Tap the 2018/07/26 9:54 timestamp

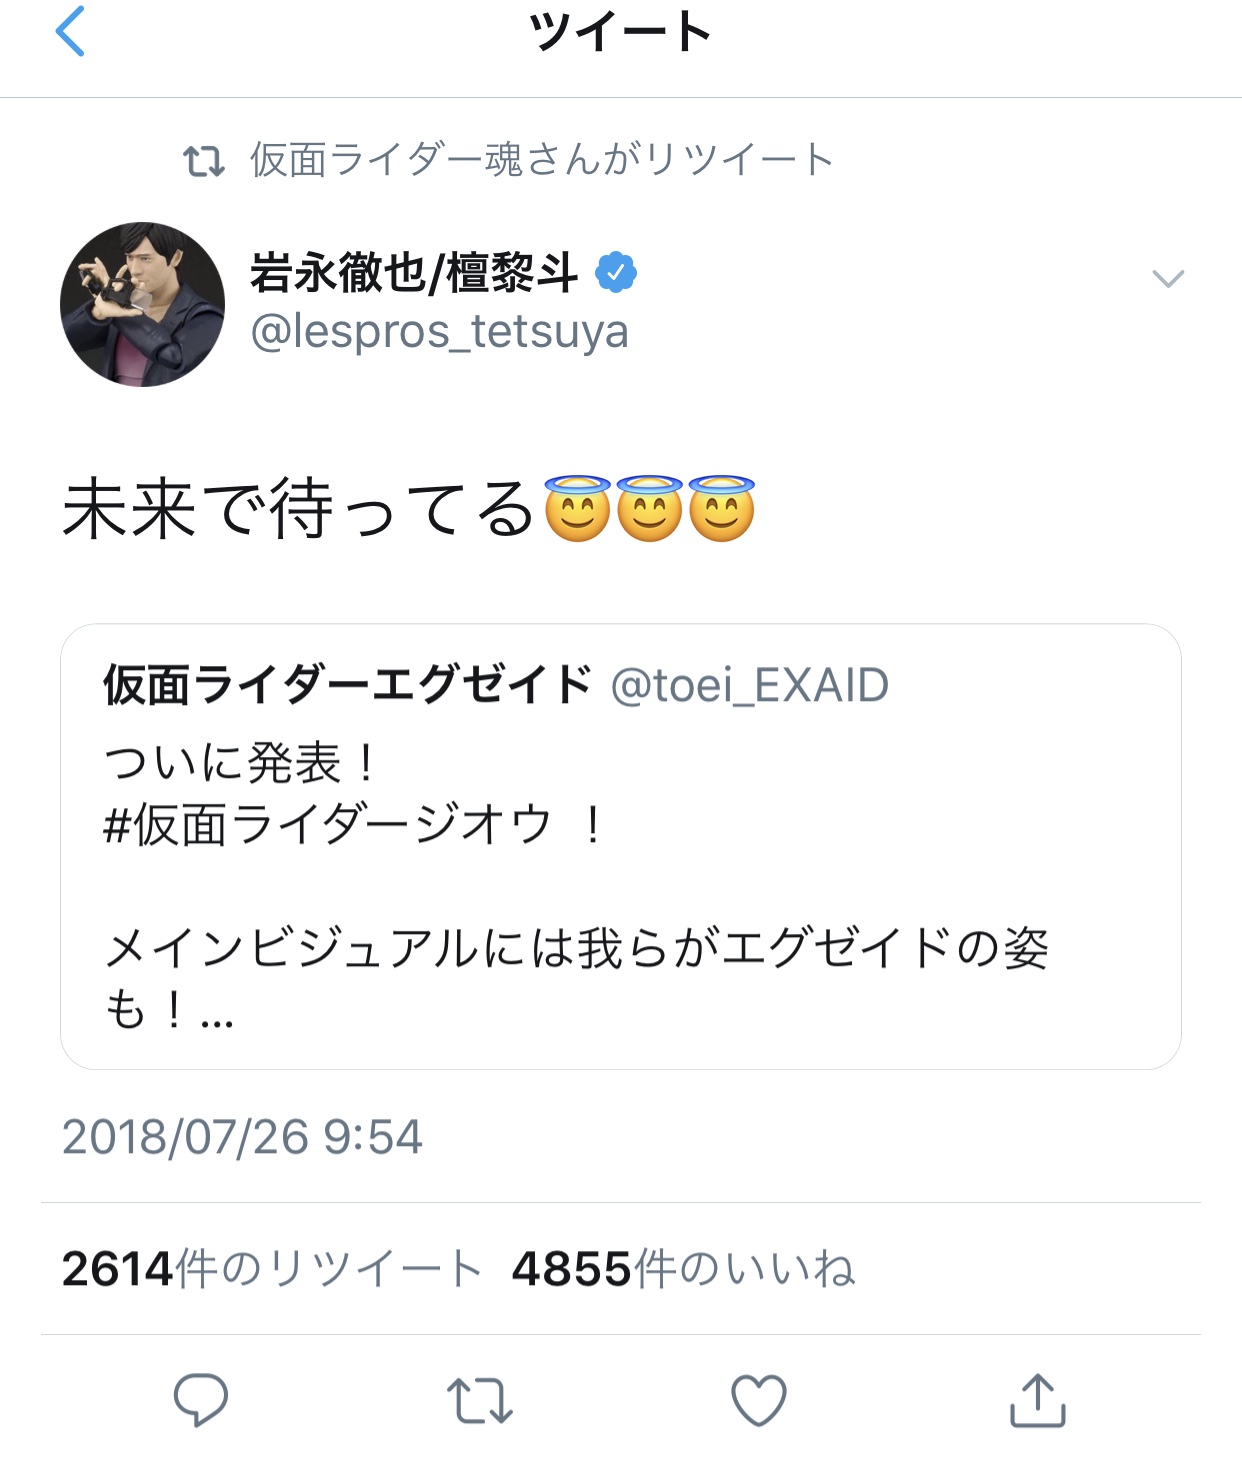(x=242, y=1137)
